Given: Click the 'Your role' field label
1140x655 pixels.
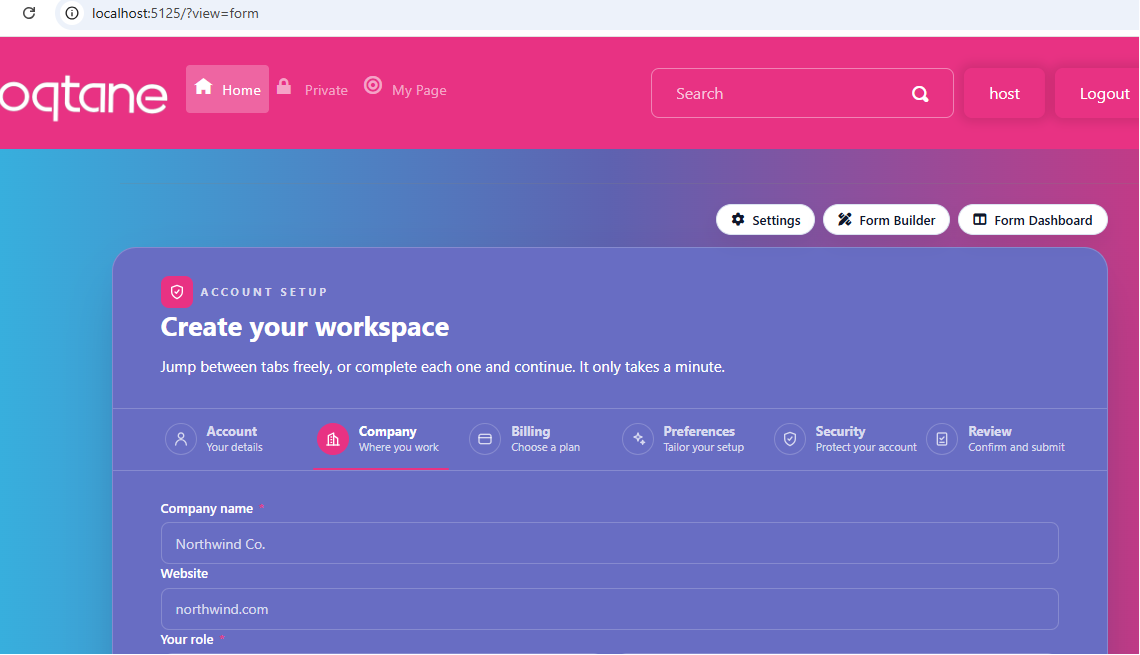Looking at the screenshot, I should (x=187, y=640).
